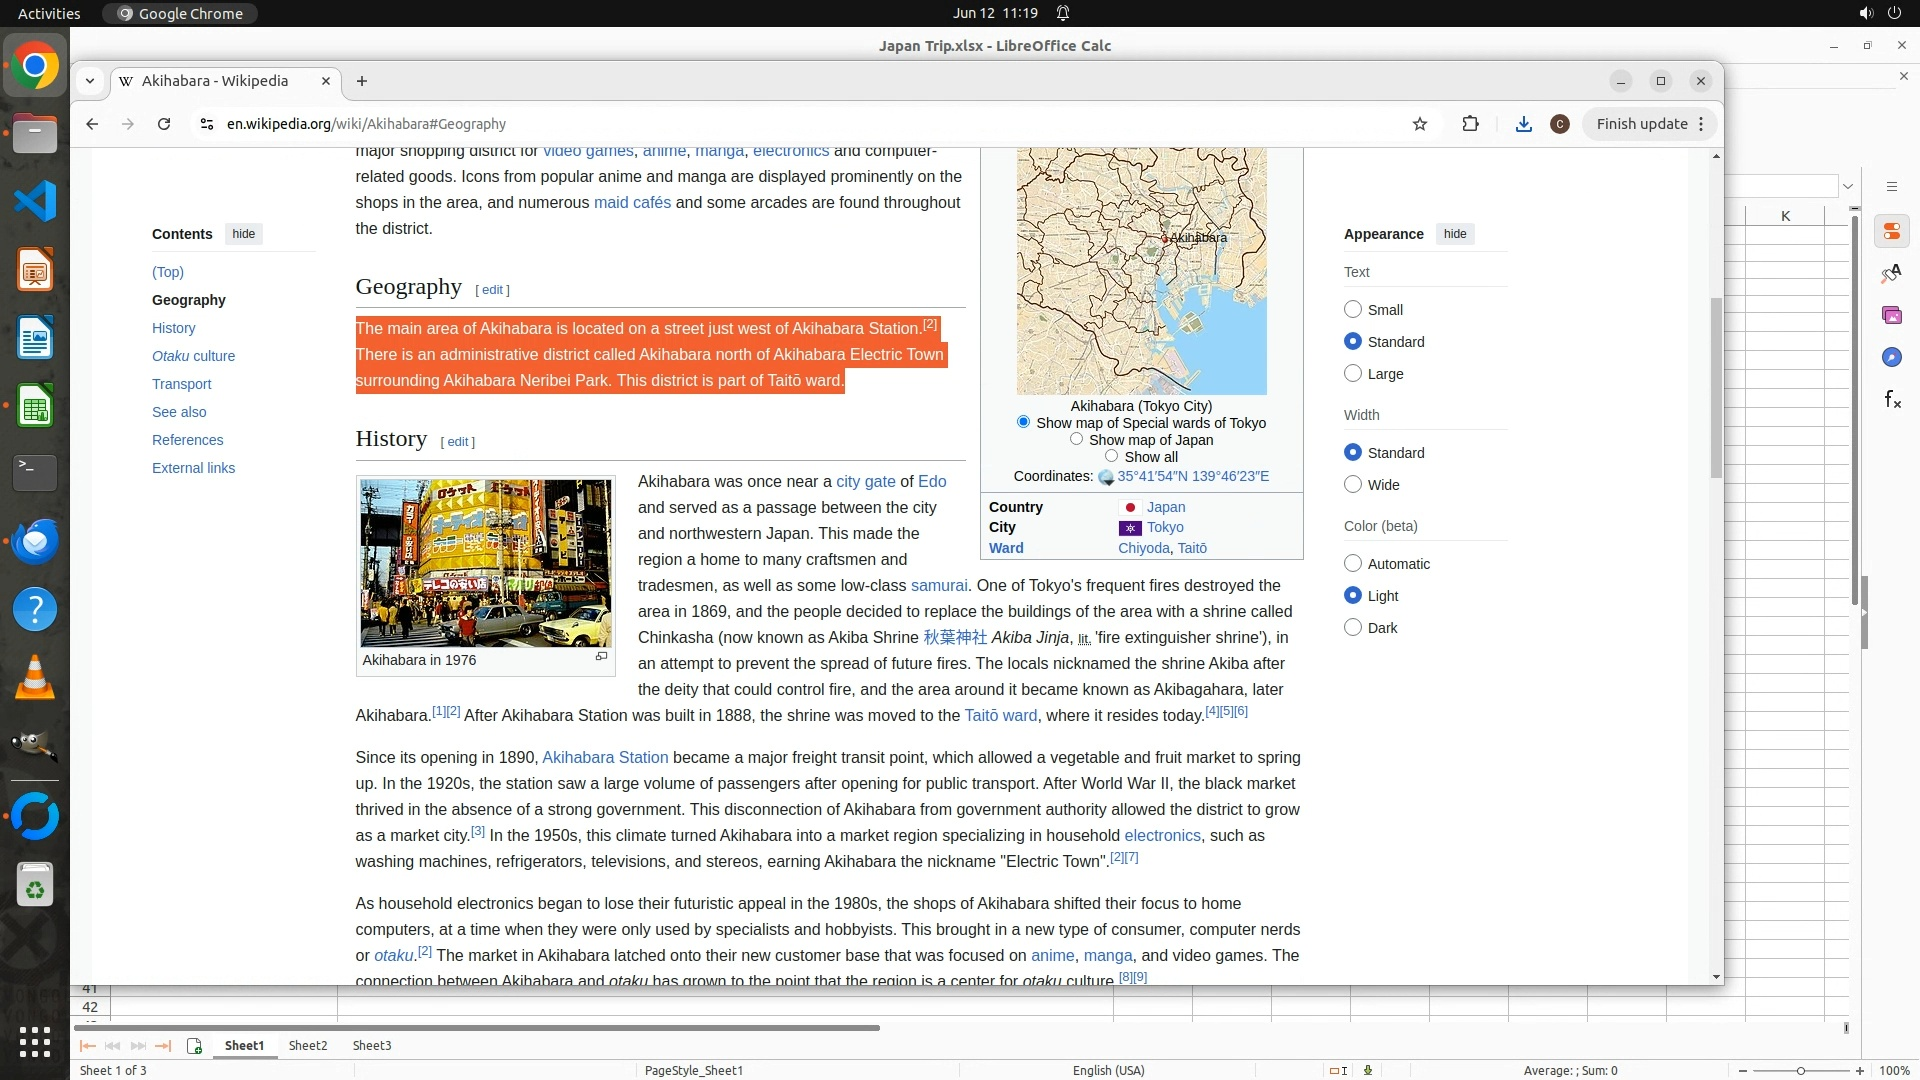
Task: Switch to Sheet2 tab
Action: pyautogui.click(x=308, y=1046)
